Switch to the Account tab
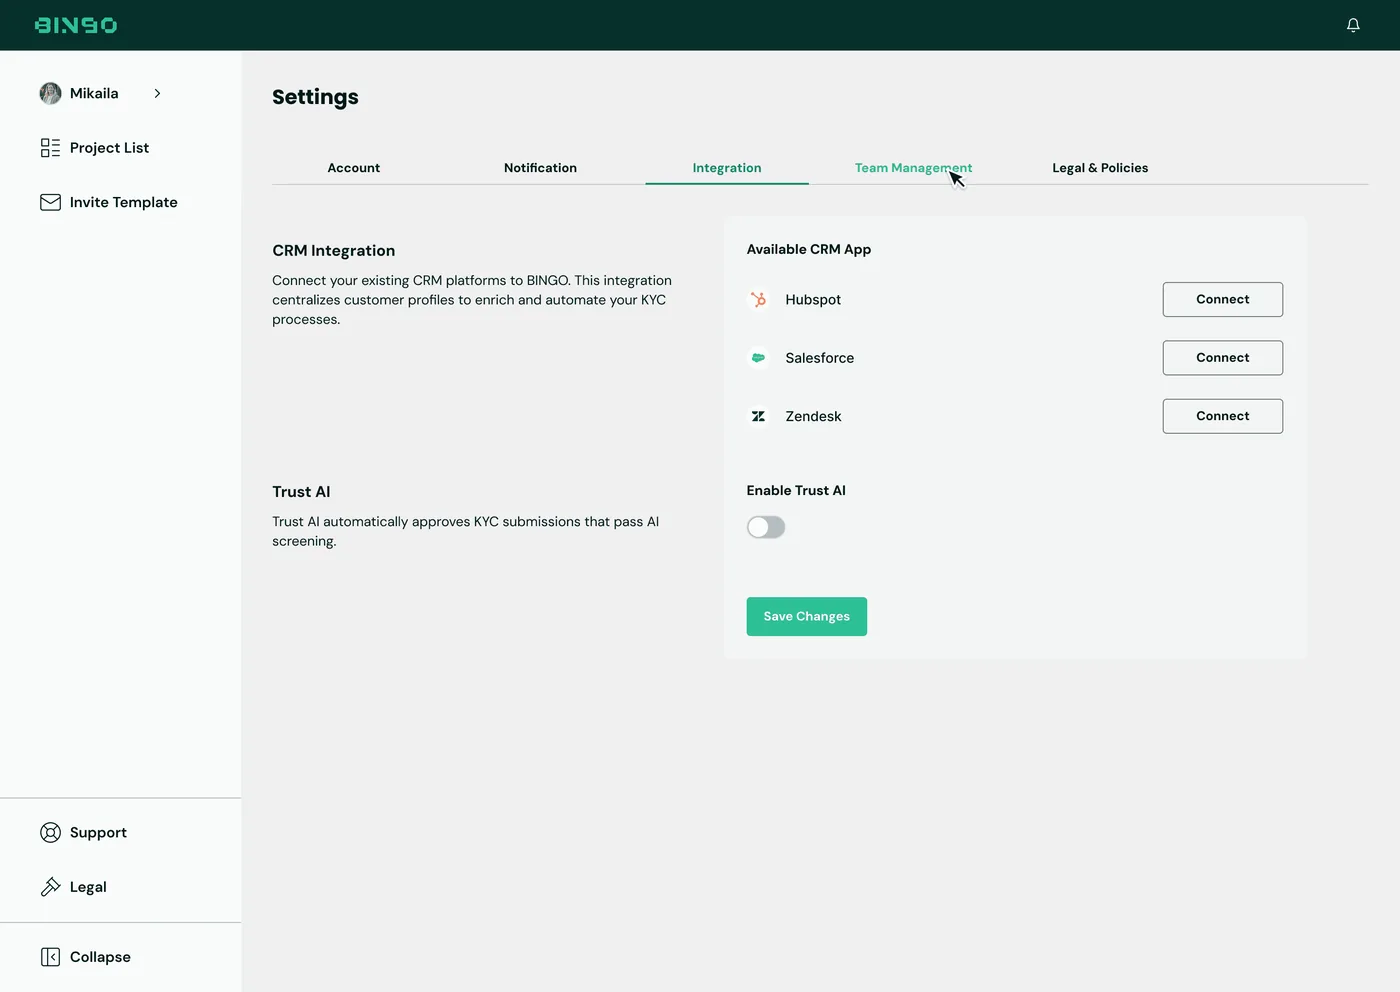Image resolution: width=1400 pixels, height=992 pixels. click(x=353, y=168)
